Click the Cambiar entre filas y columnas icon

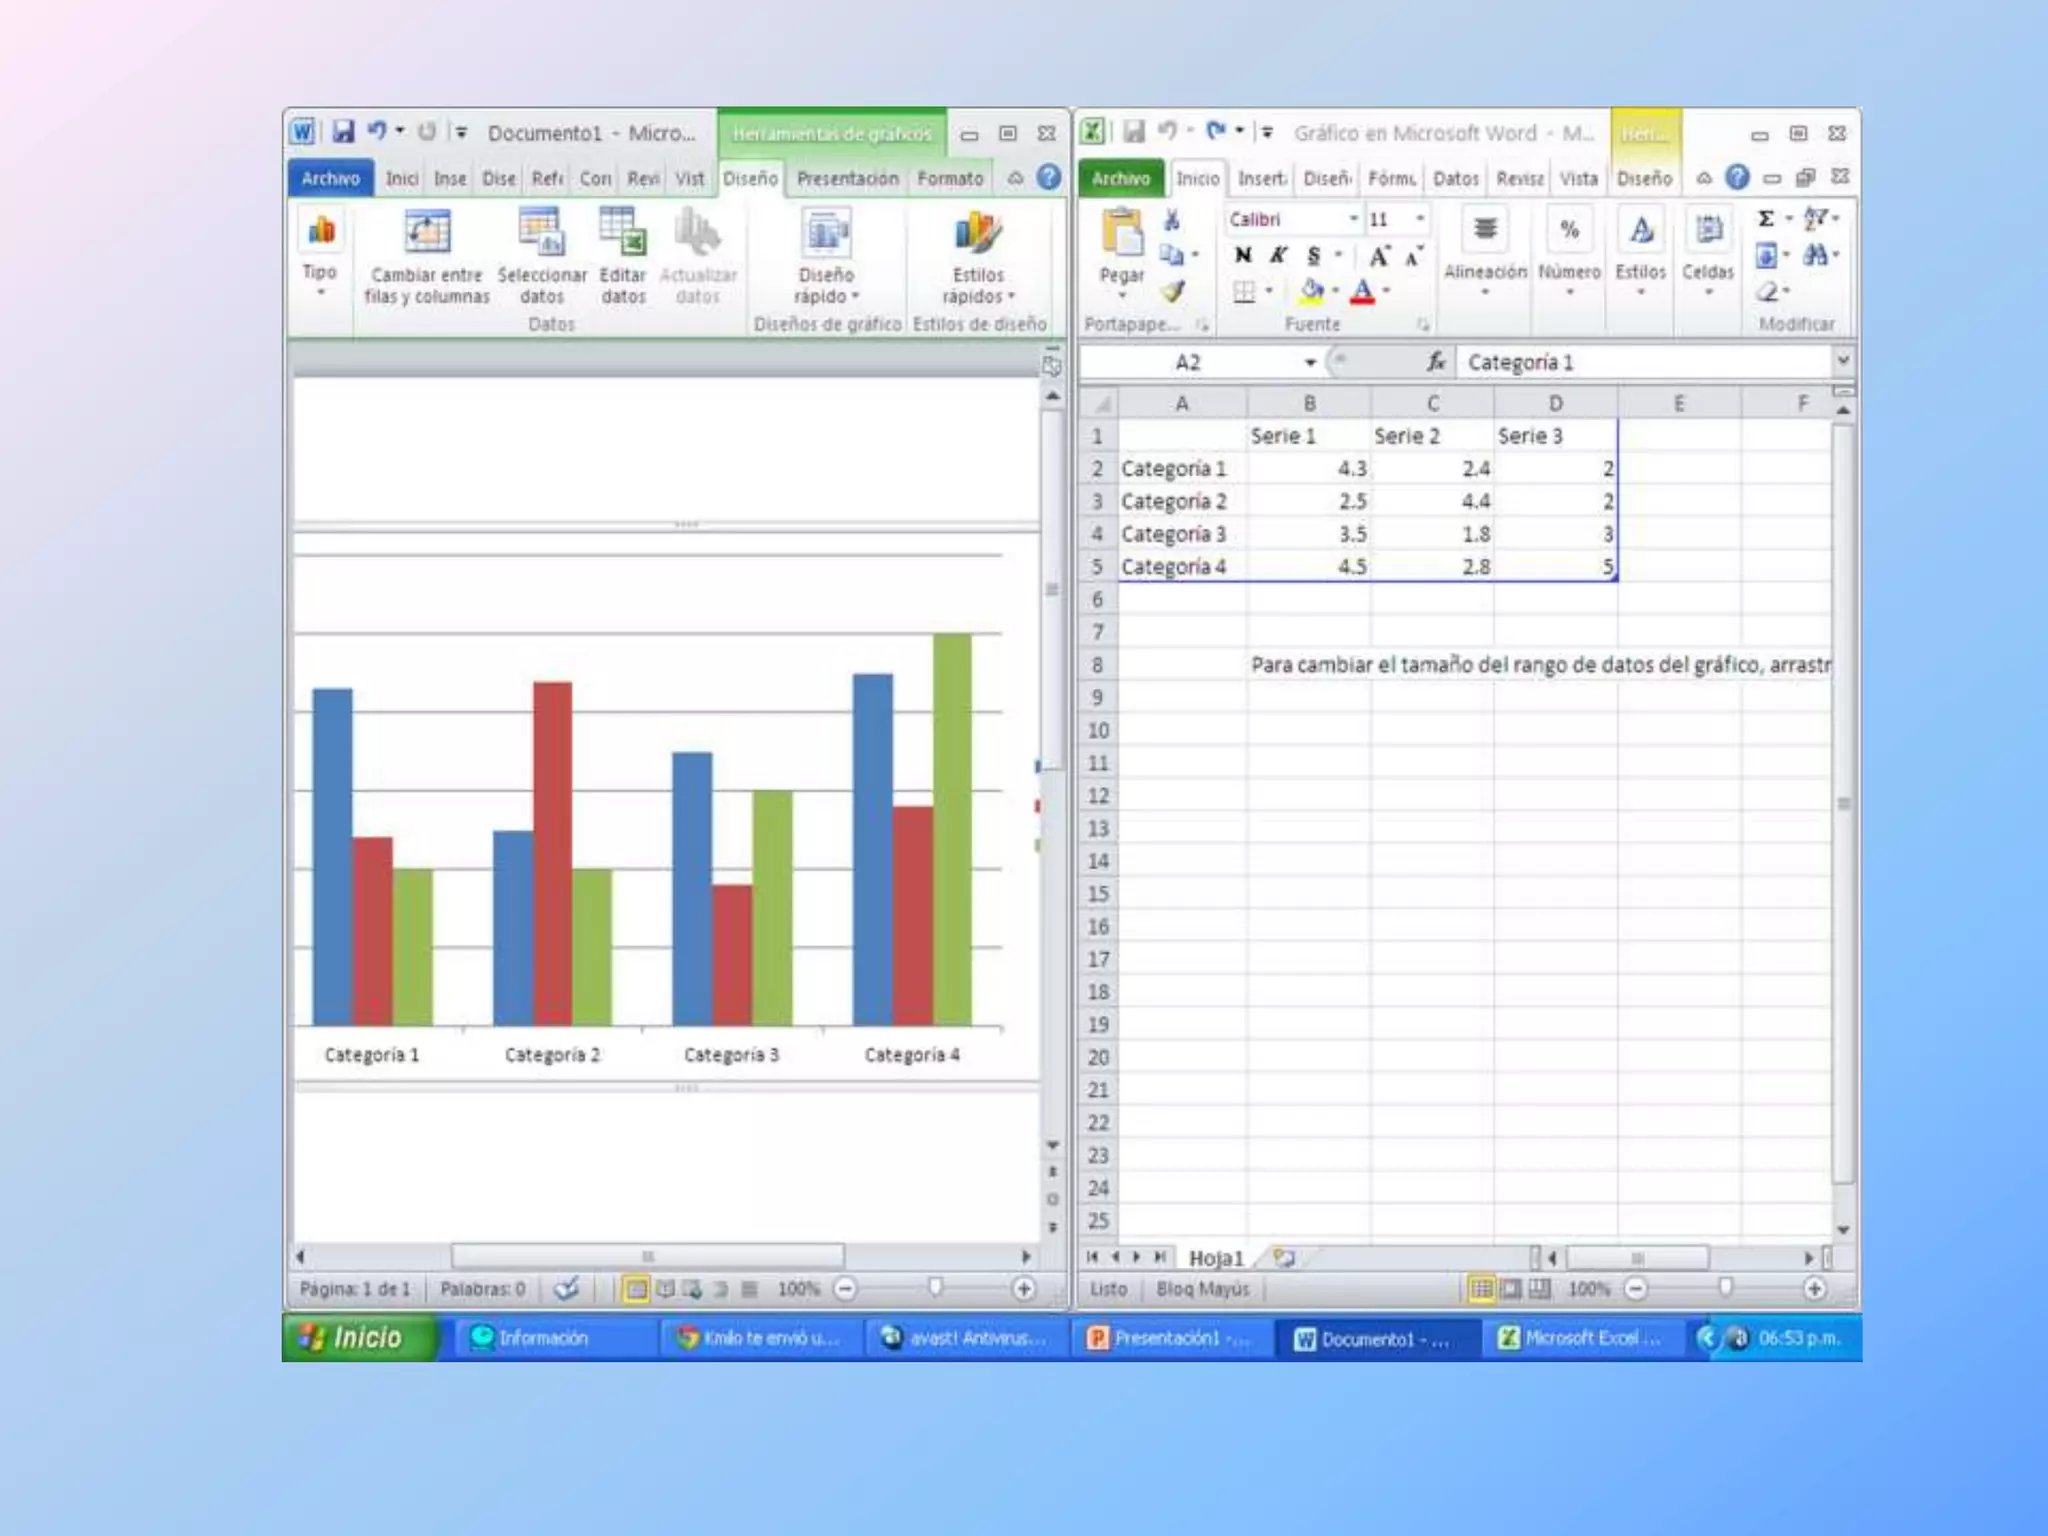[x=427, y=233]
